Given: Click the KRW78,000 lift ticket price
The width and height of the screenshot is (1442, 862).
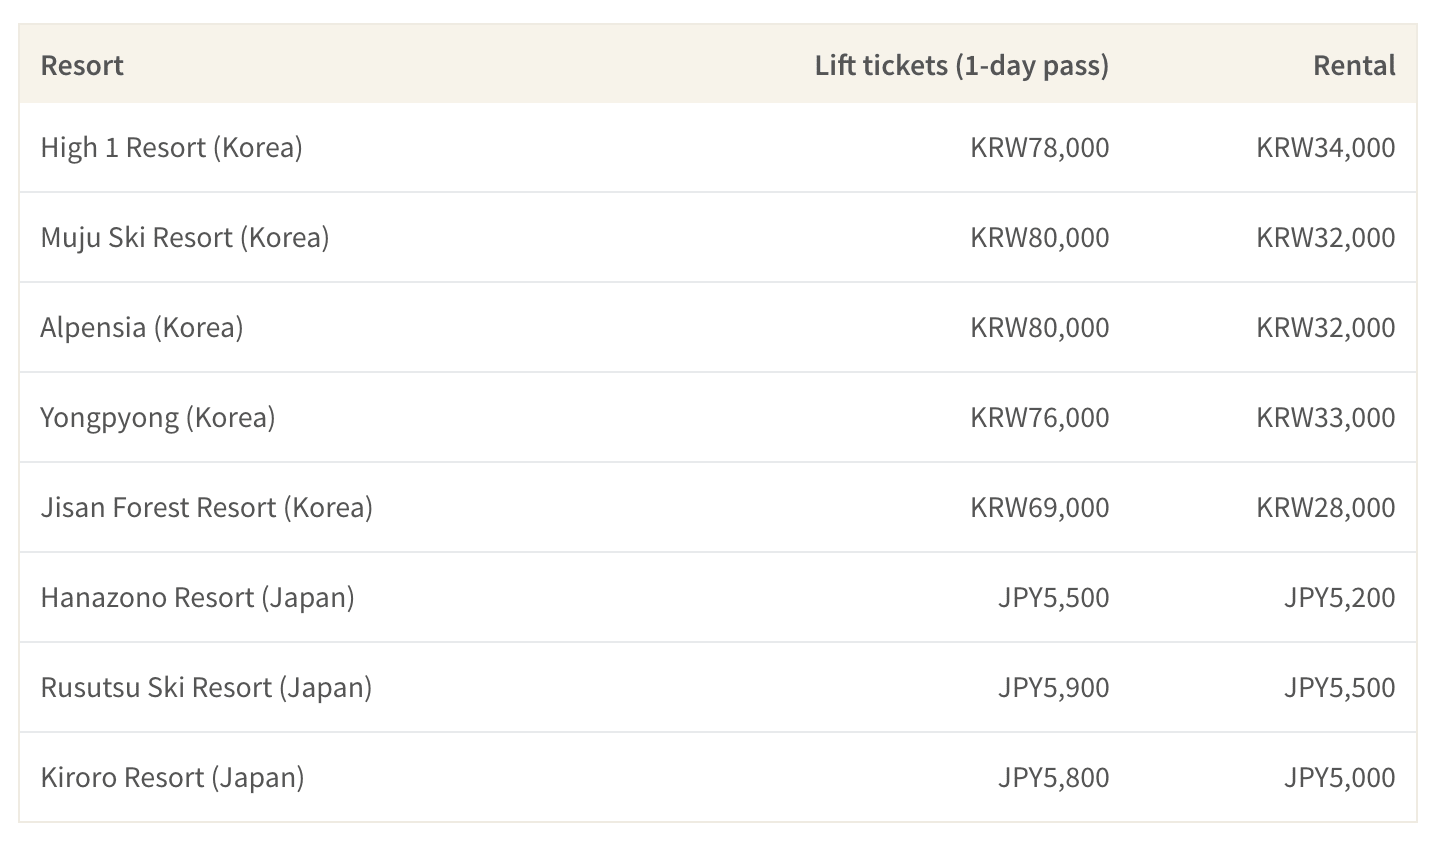Looking at the screenshot, I should [1040, 147].
